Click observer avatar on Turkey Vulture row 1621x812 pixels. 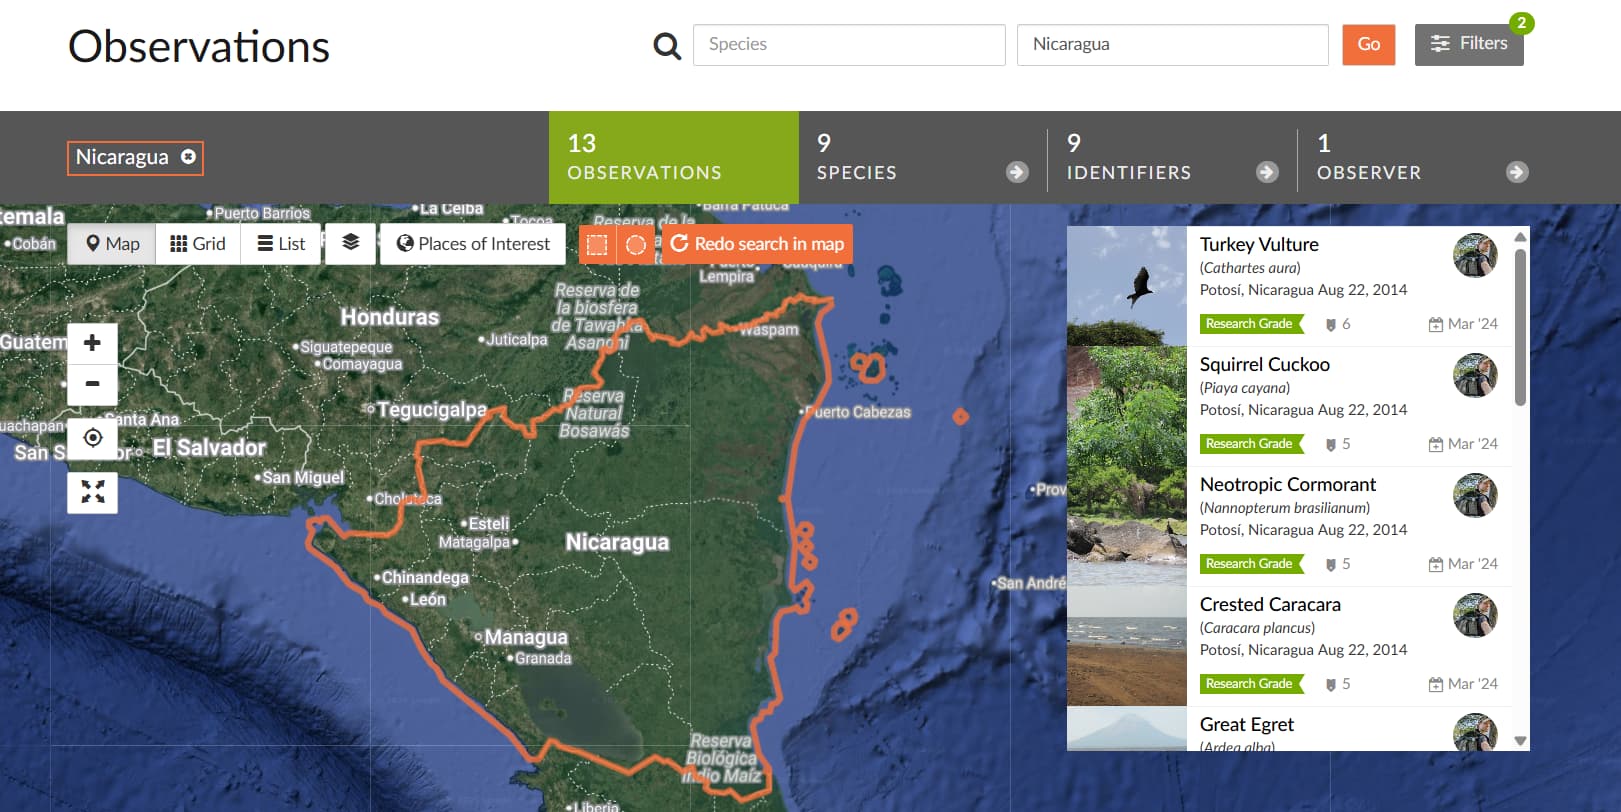click(1475, 255)
